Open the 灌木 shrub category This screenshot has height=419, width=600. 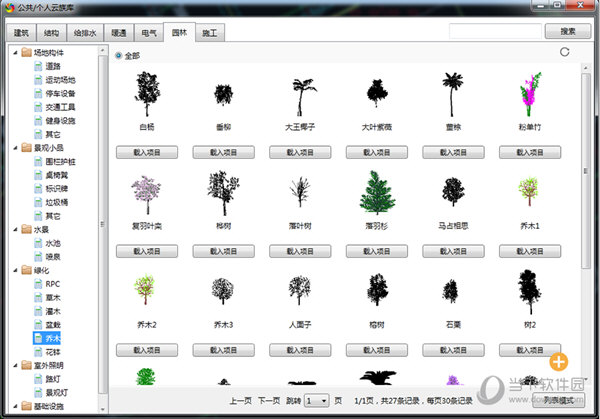pos(48,311)
